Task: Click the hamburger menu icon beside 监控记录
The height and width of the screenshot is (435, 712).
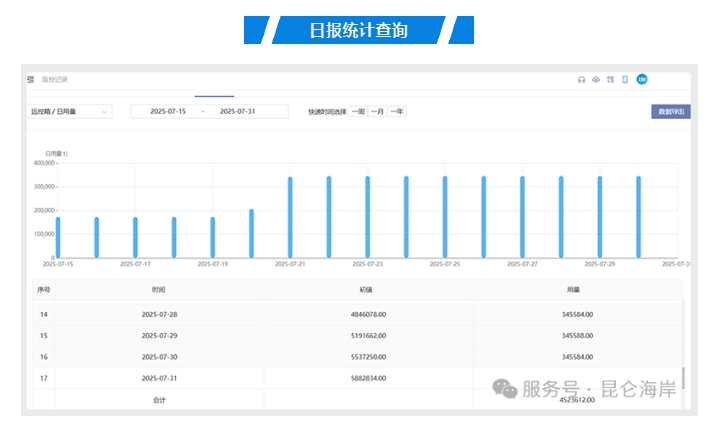Action: pos(31,79)
